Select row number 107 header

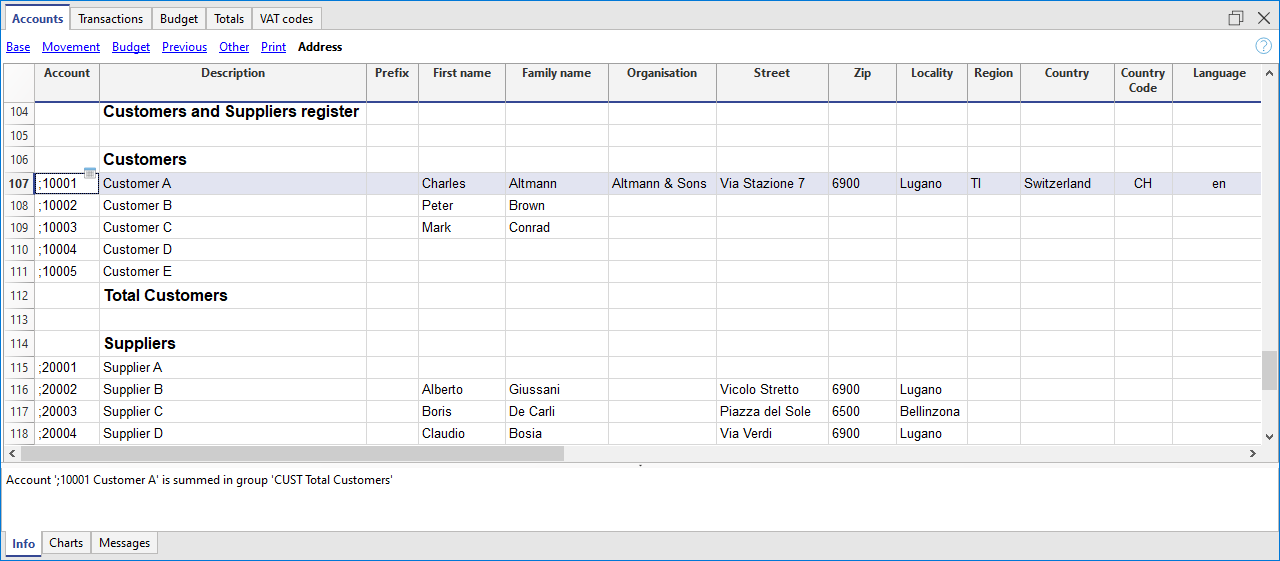pos(19,183)
